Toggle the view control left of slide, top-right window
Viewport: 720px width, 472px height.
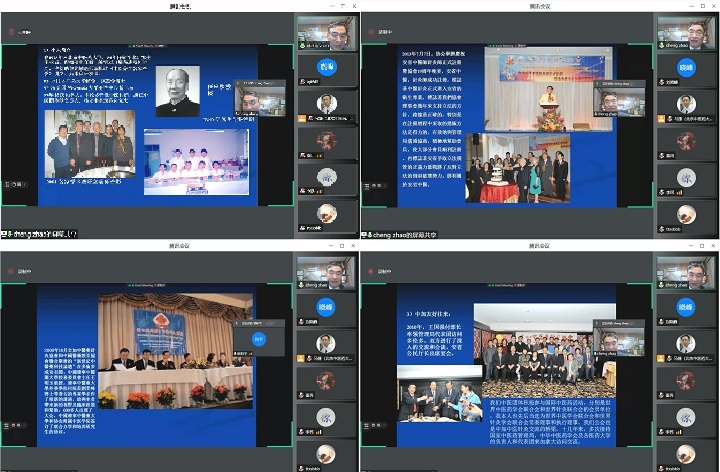(366, 185)
